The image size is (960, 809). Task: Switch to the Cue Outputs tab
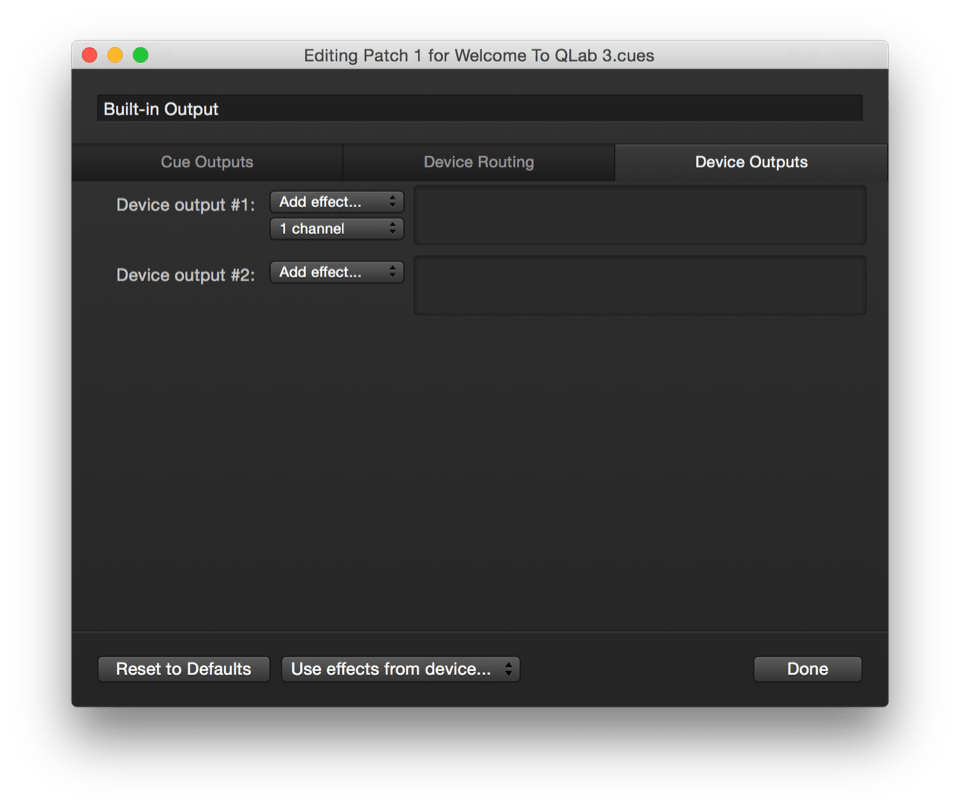point(207,162)
